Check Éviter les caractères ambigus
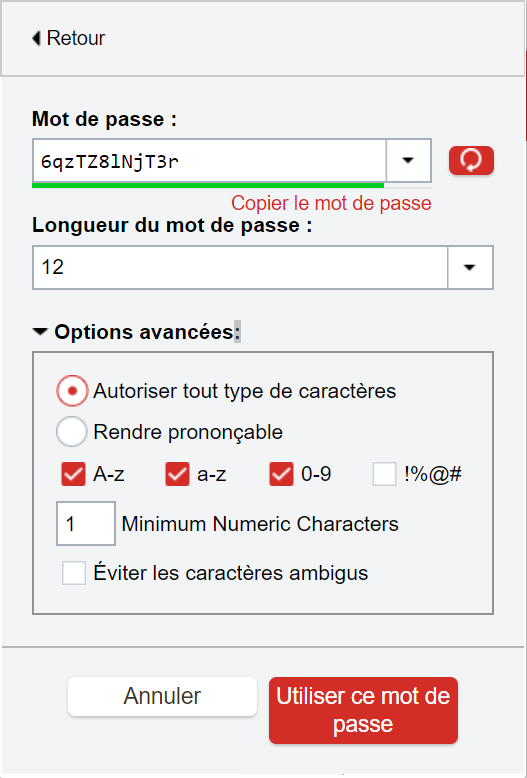This screenshot has height=778, width=527. (x=74, y=573)
